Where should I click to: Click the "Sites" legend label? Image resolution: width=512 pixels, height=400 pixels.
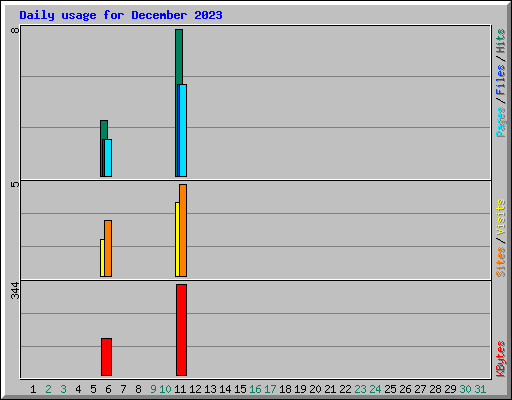[x=500, y=262]
